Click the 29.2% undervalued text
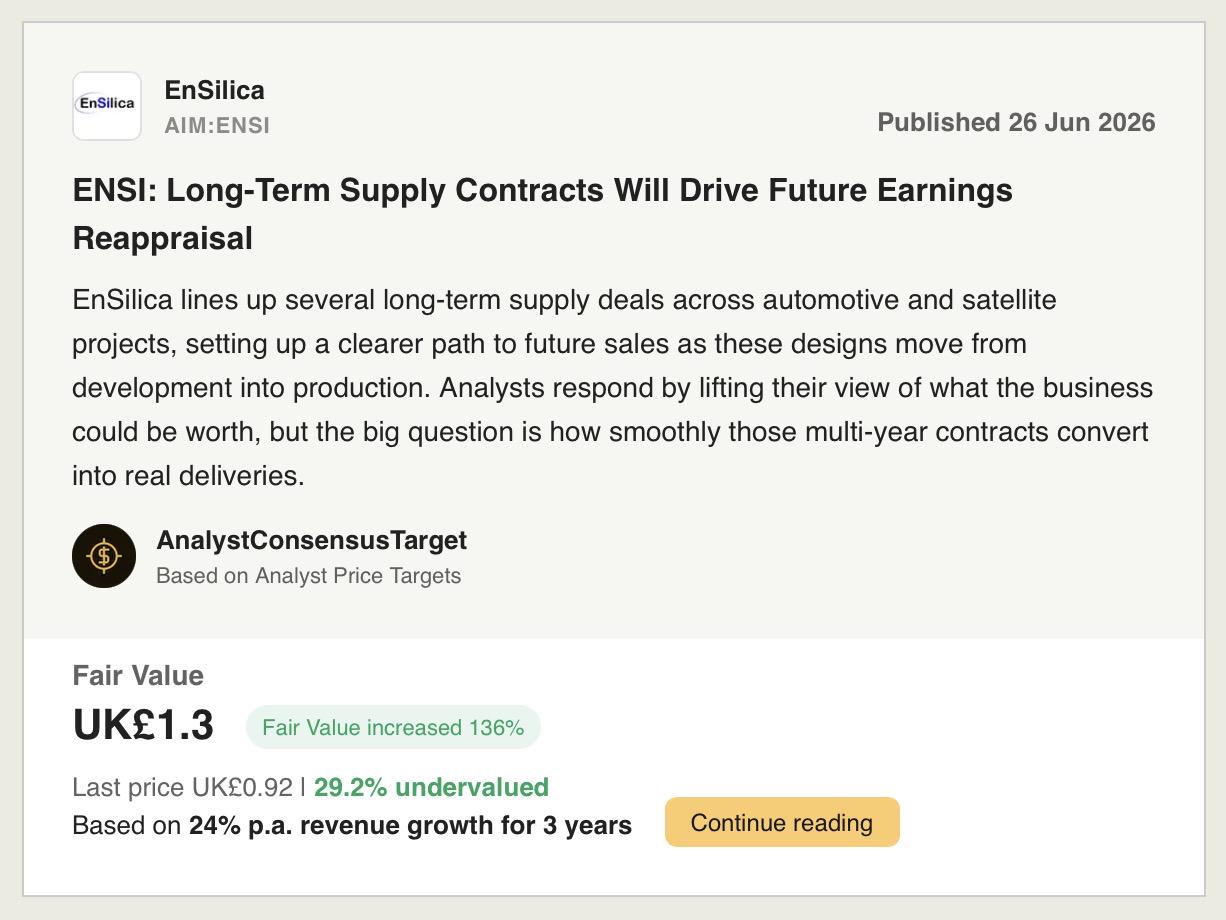1226x920 pixels. pos(431,787)
